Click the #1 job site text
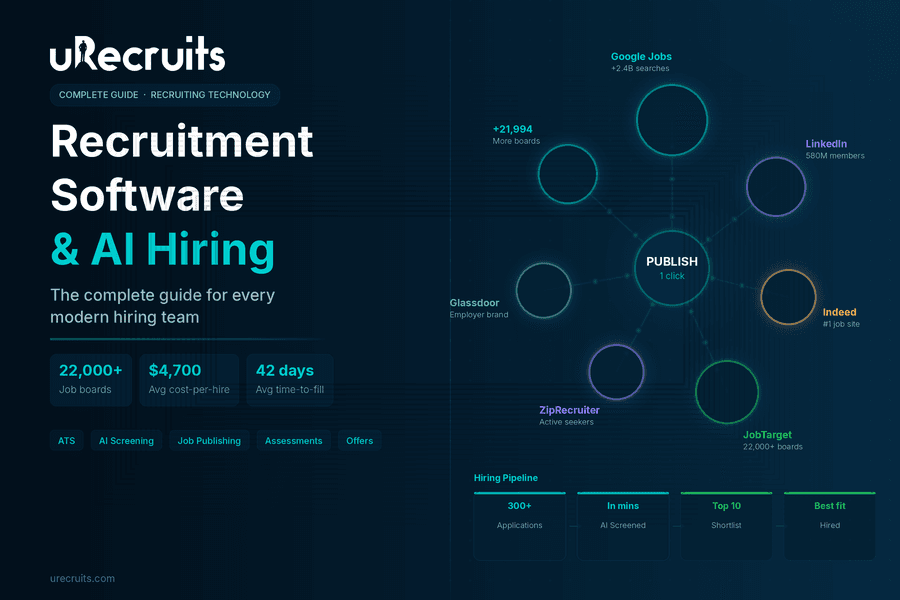Viewport: 900px width, 600px height. tap(841, 324)
